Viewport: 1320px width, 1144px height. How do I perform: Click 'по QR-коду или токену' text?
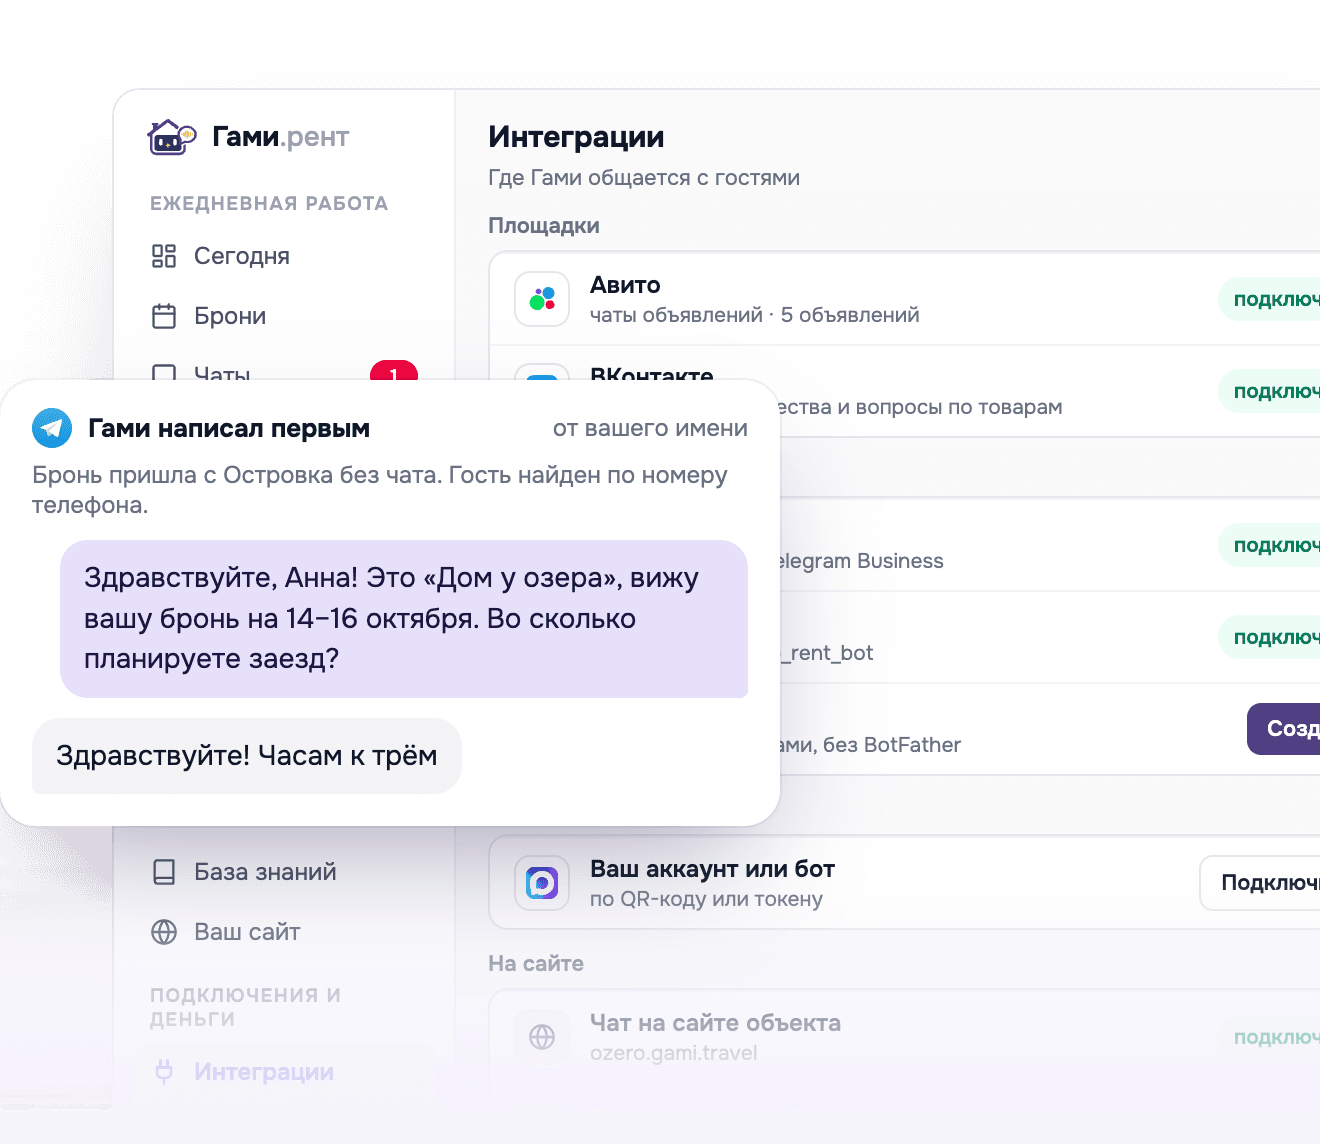coord(706,899)
